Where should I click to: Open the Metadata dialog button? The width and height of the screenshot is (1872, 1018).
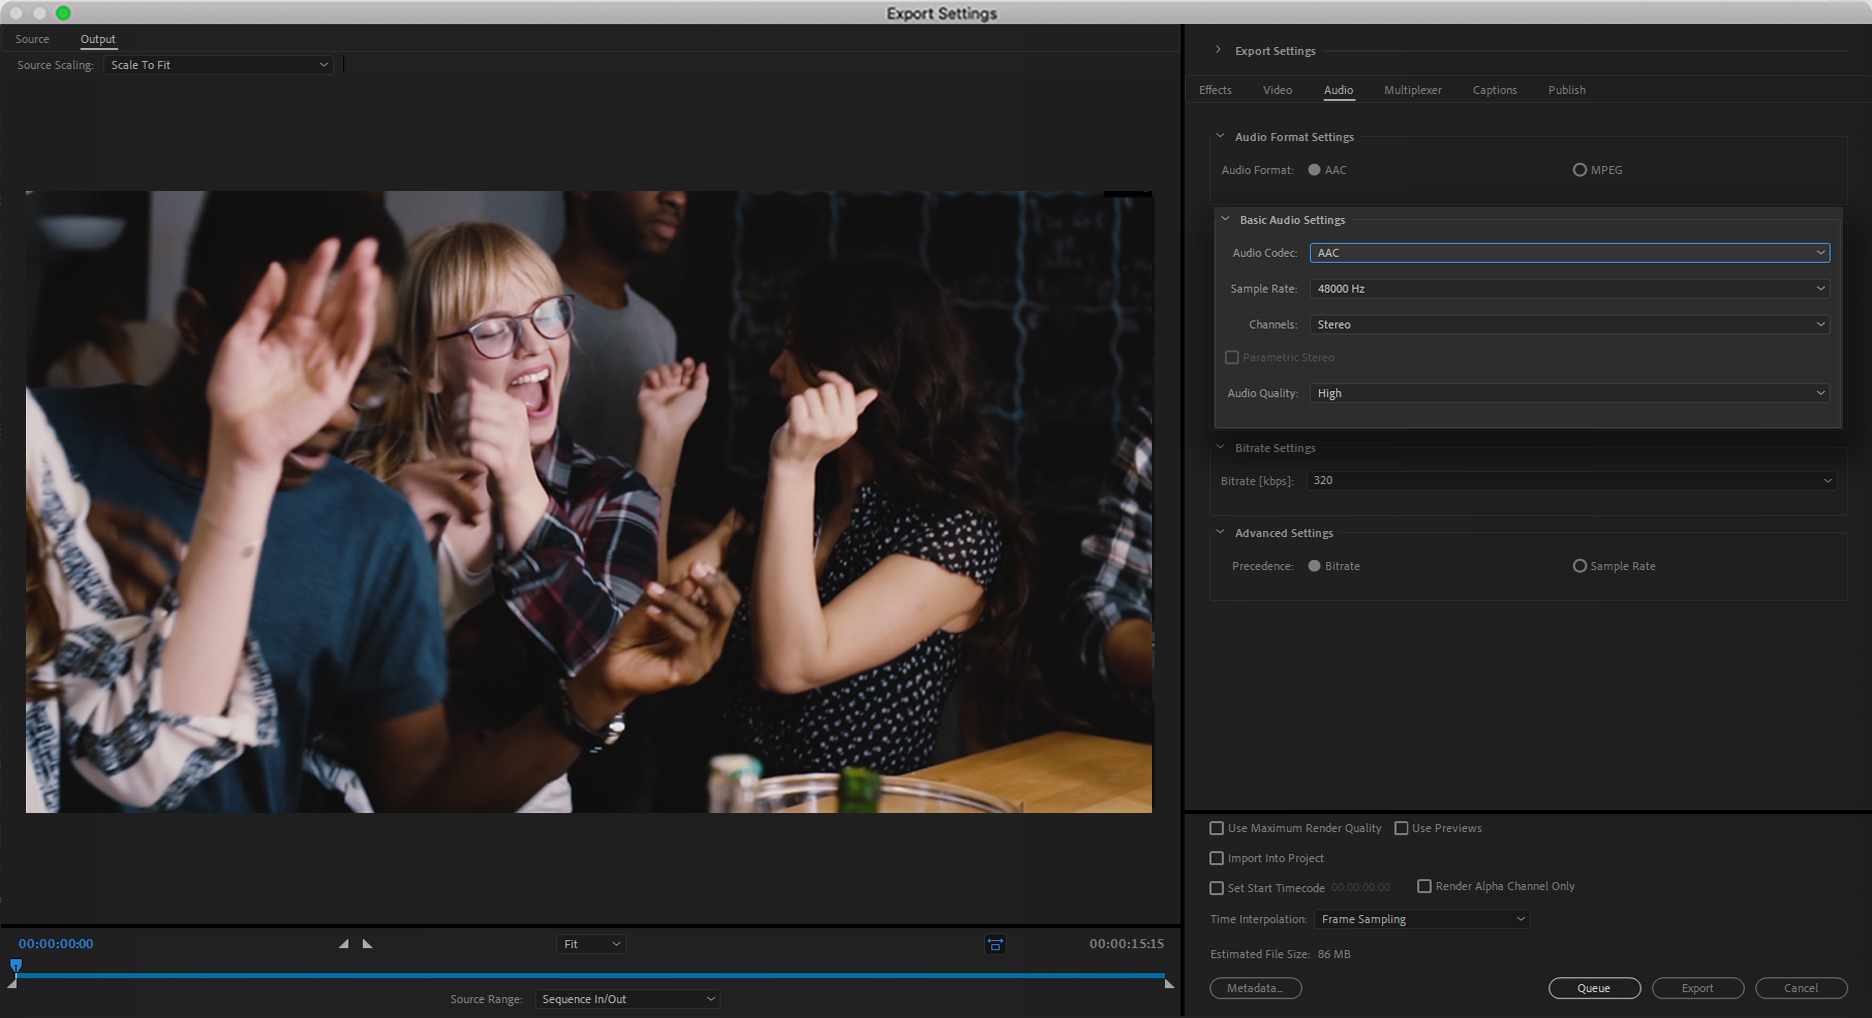(x=1255, y=988)
